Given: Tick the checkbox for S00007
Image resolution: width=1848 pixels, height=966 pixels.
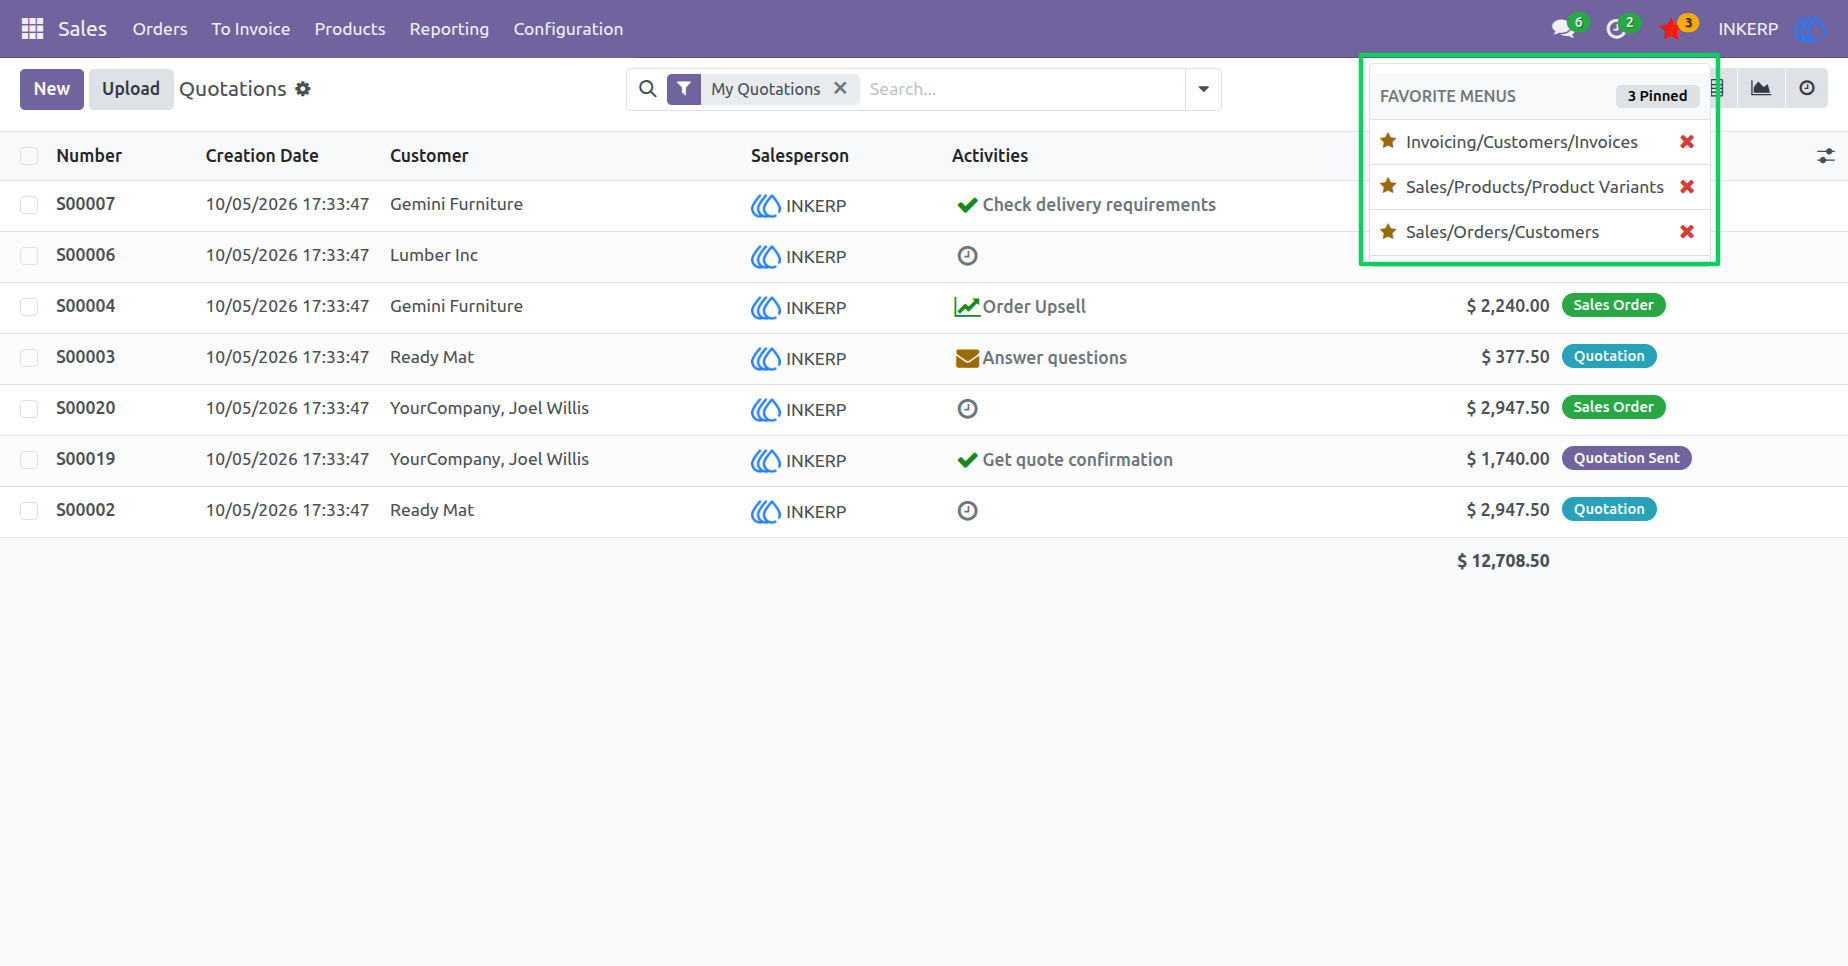Looking at the screenshot, I should (x=29, y=205).
